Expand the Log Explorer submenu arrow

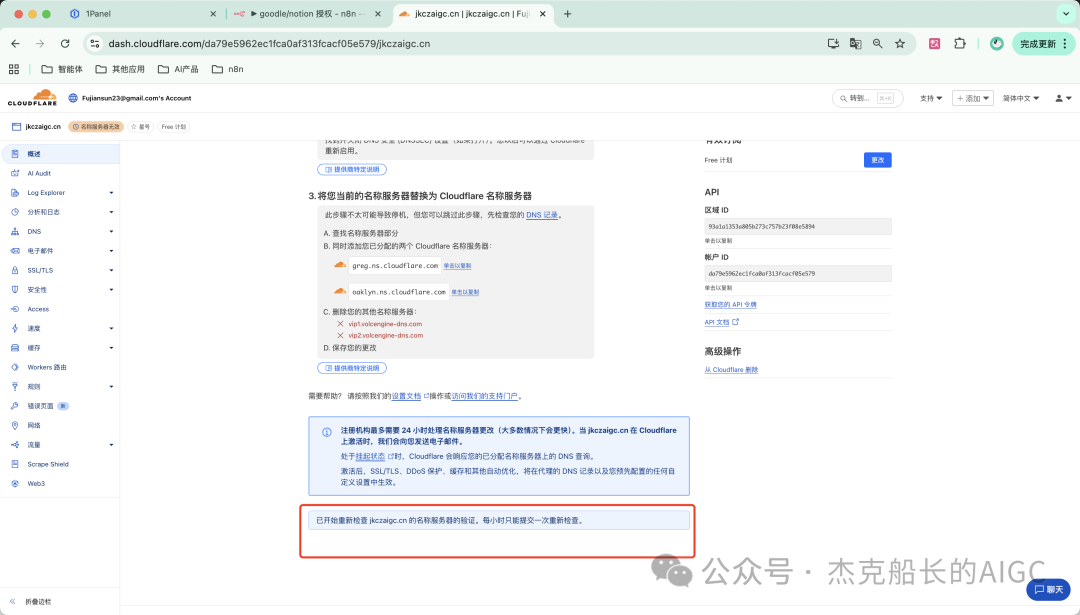coord(111,193)
